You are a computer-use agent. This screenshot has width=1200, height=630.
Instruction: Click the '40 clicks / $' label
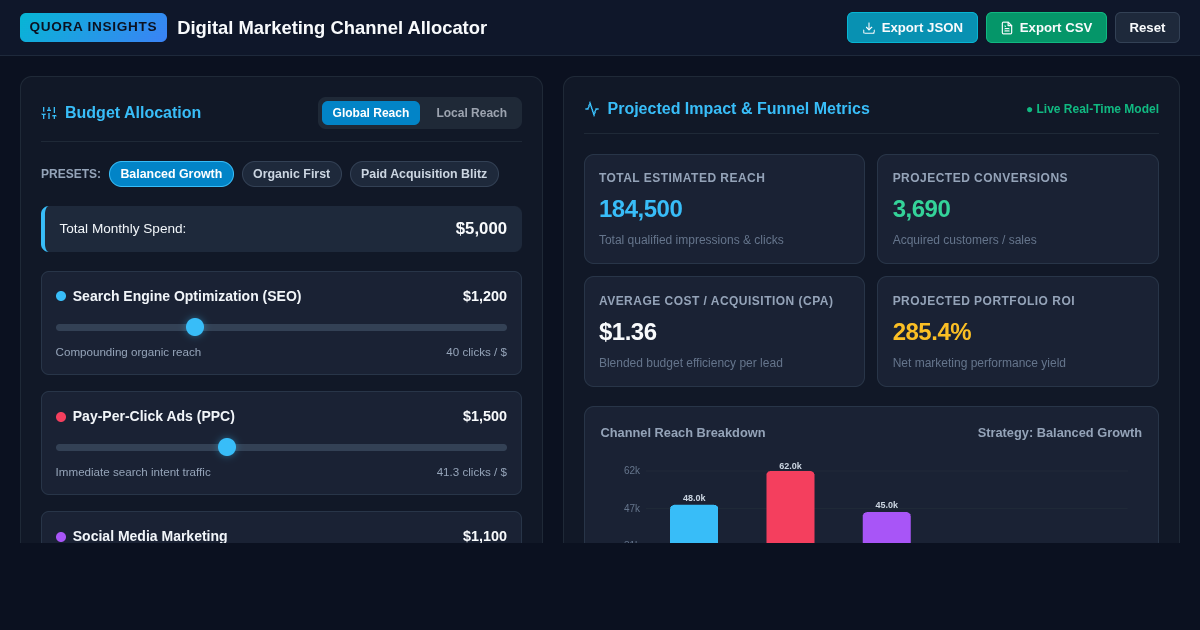(476, 352)
